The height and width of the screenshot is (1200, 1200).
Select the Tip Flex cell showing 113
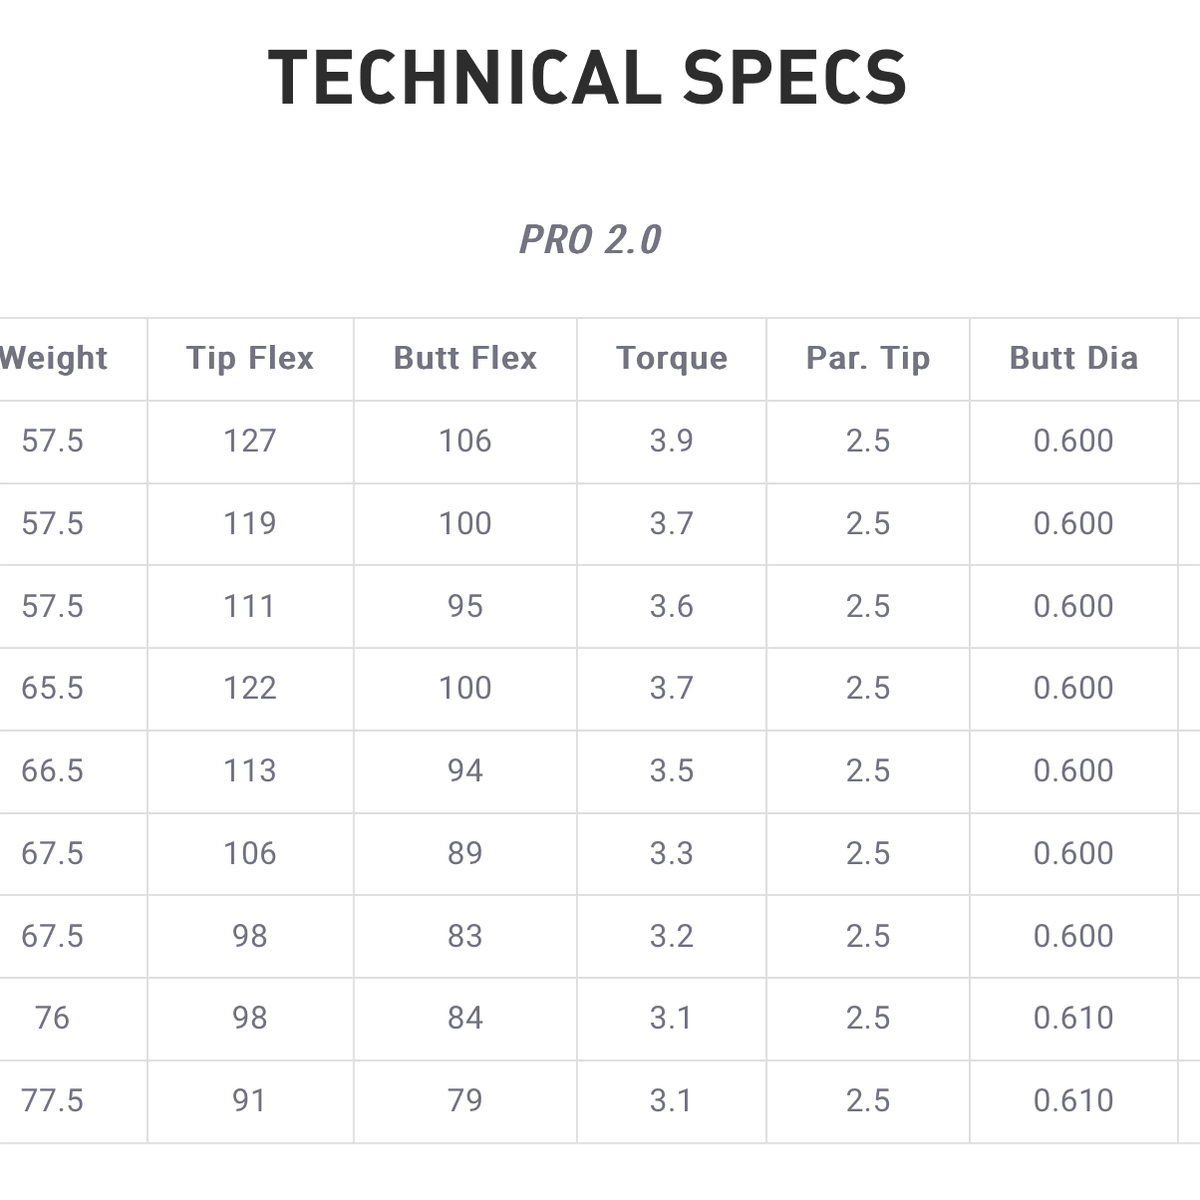250,772
